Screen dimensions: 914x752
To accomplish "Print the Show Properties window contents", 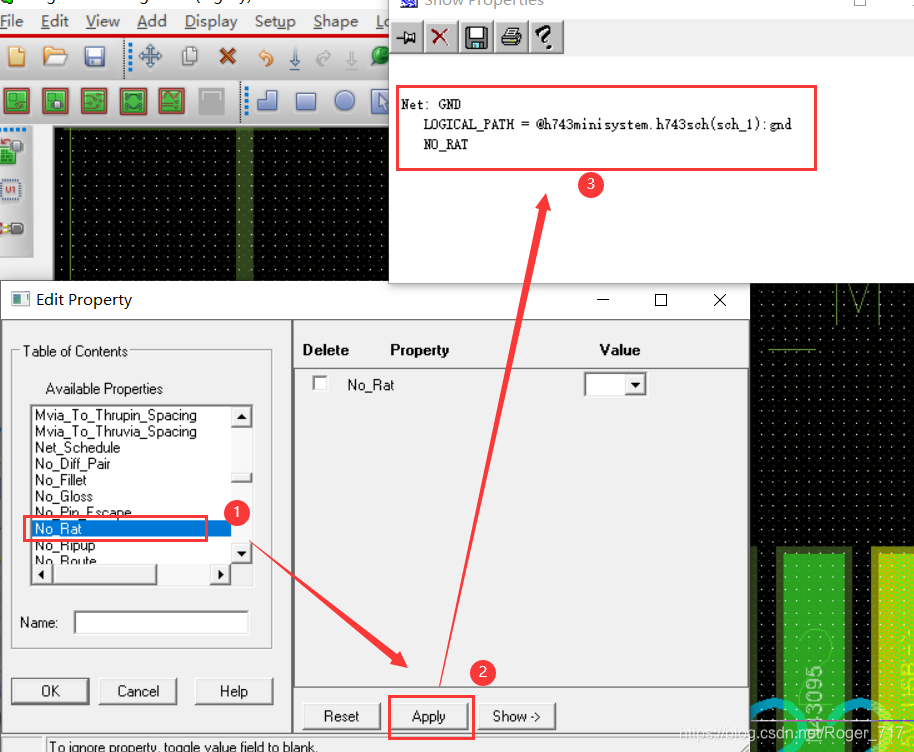I will pyautogui.click(x=511, y=38).
